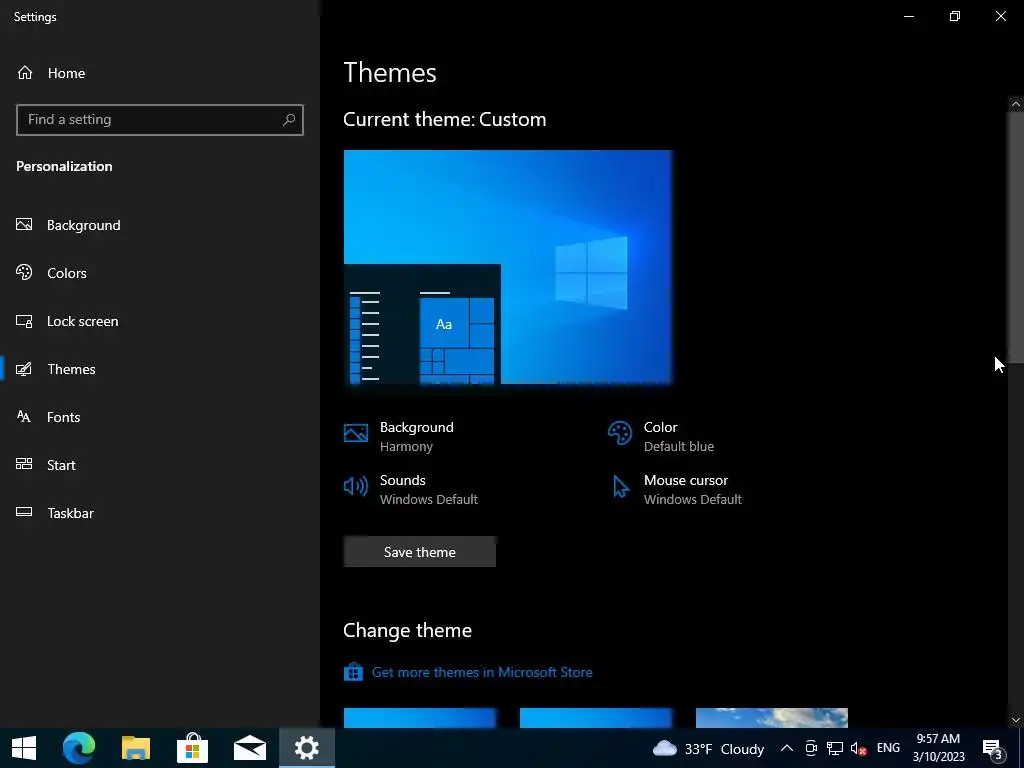Click the Save theme button
Screen dimensions: 1024x768
[x=419, y=552]
